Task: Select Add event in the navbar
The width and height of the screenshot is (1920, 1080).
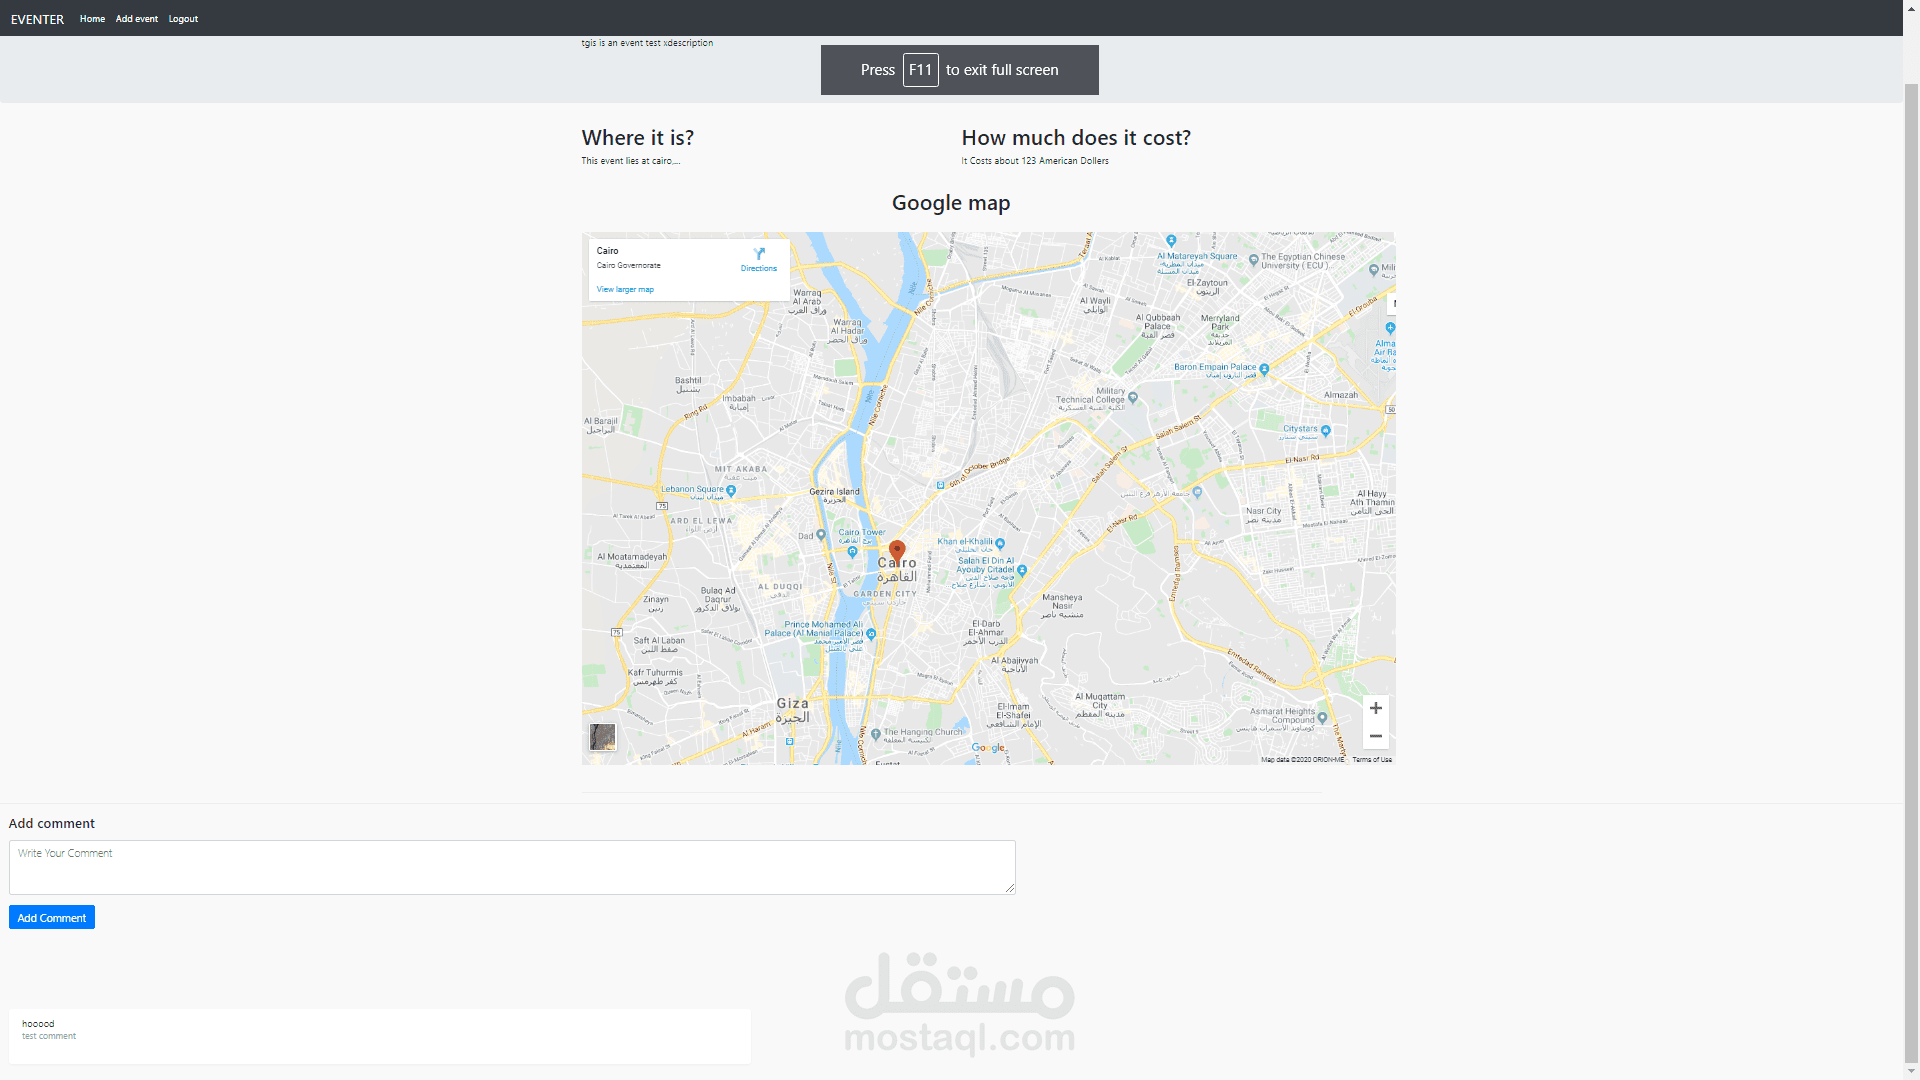Action: click(136, 18)
